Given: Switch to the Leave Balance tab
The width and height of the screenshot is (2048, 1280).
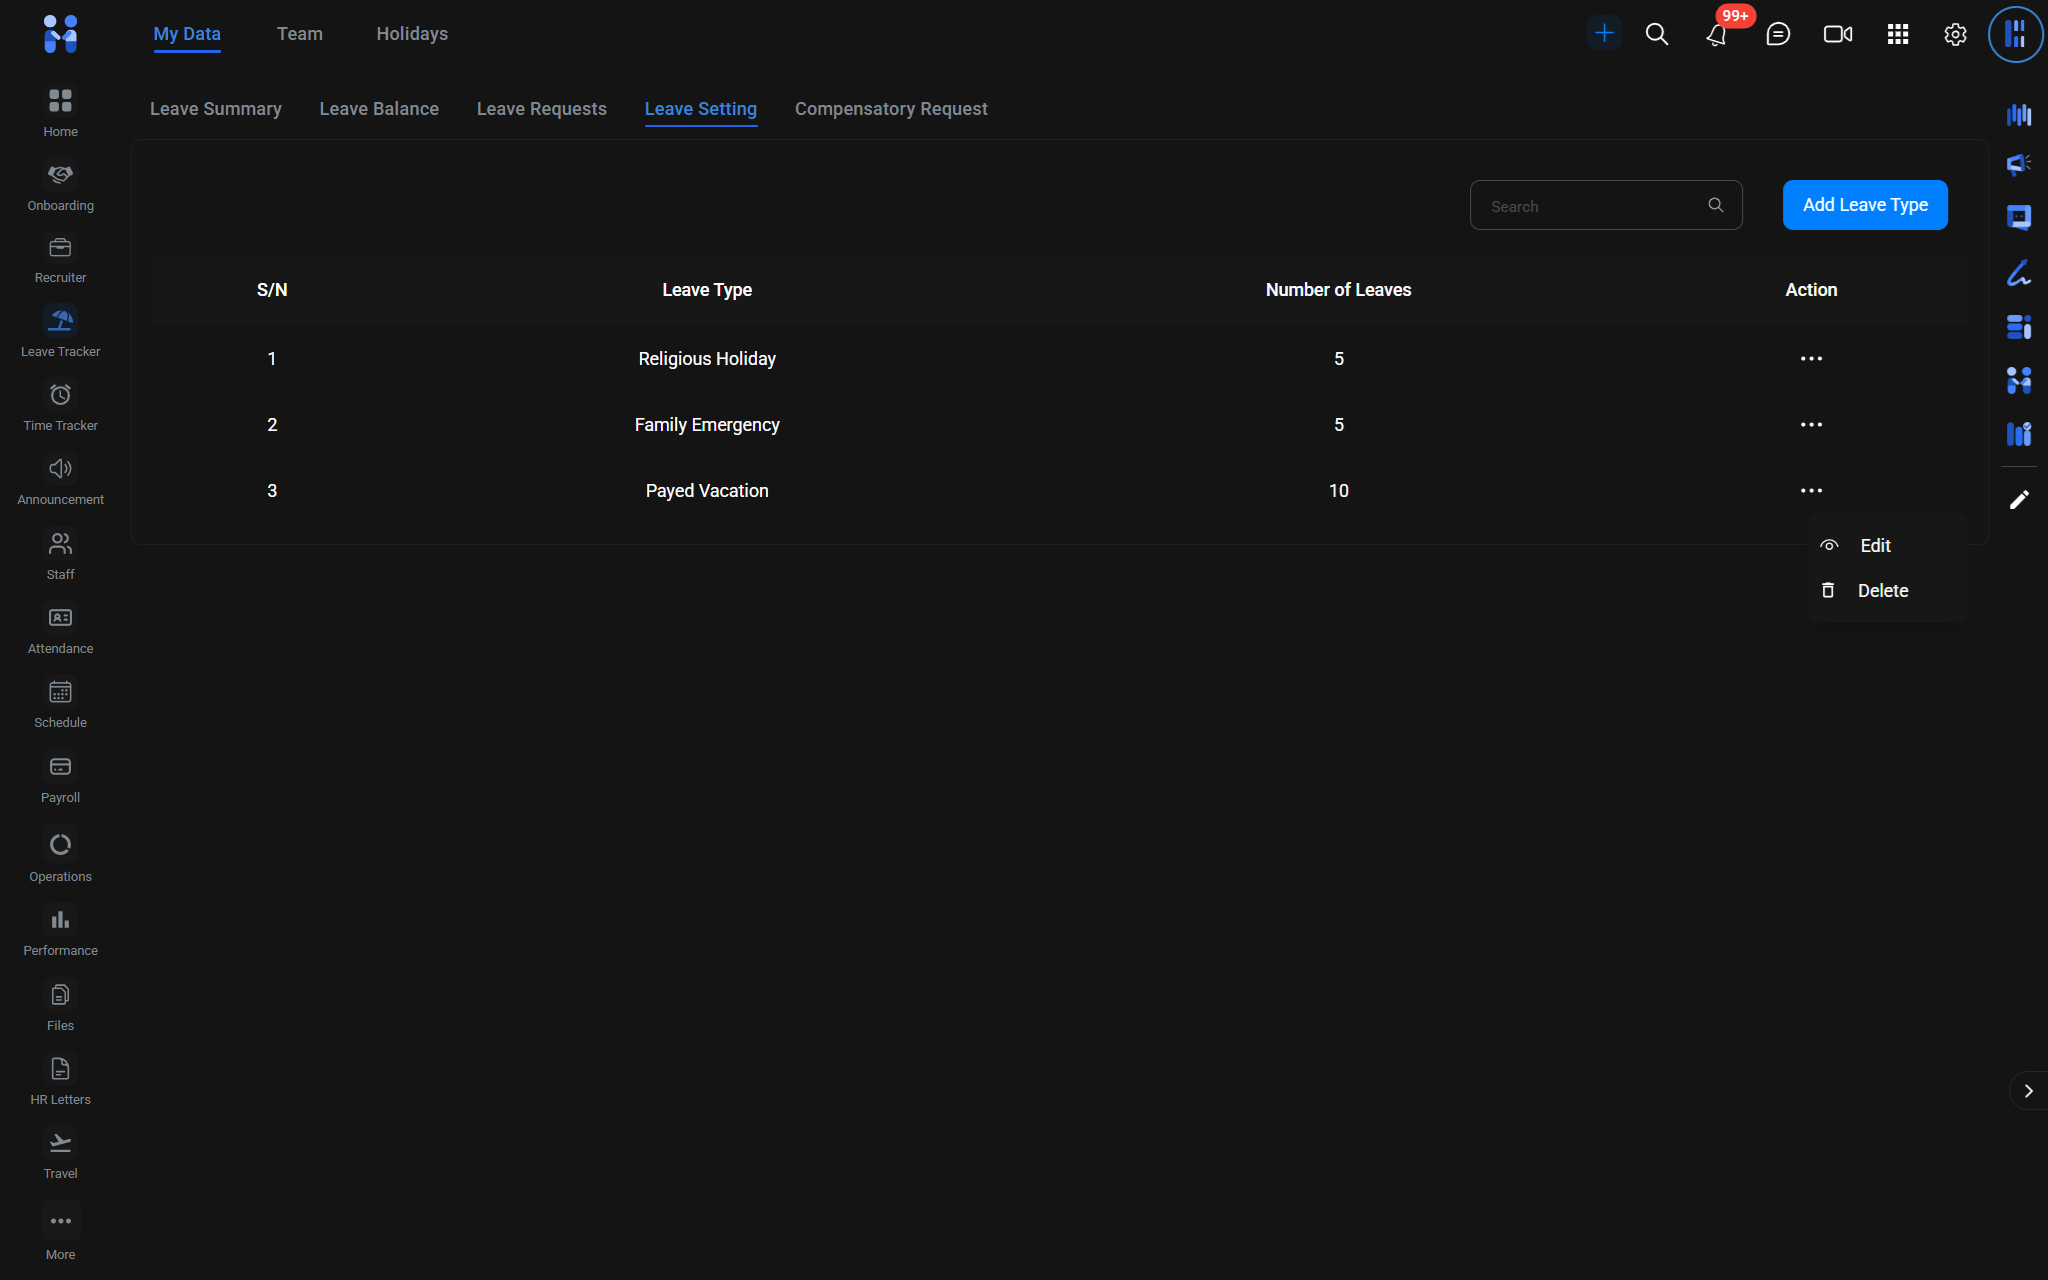Looking at the screenshot, I should coord(379,109).
